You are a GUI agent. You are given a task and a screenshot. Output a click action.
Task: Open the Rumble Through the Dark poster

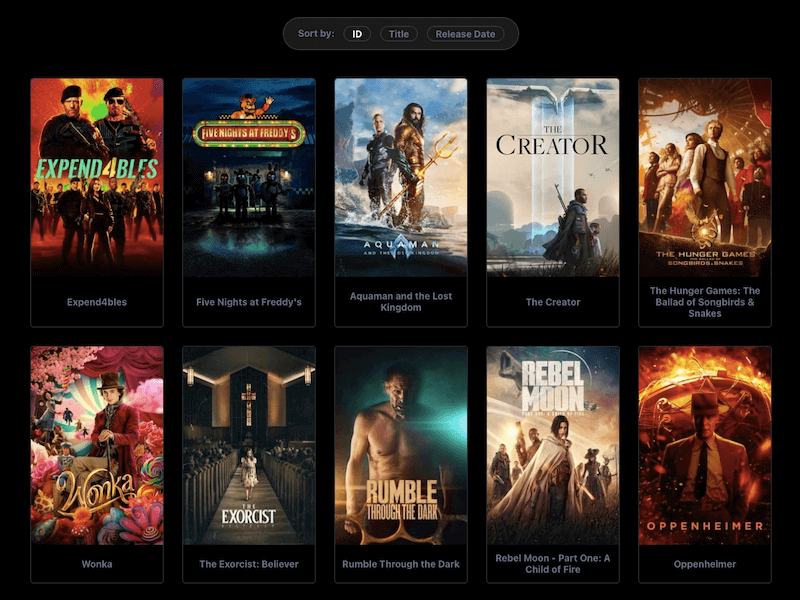401,446
